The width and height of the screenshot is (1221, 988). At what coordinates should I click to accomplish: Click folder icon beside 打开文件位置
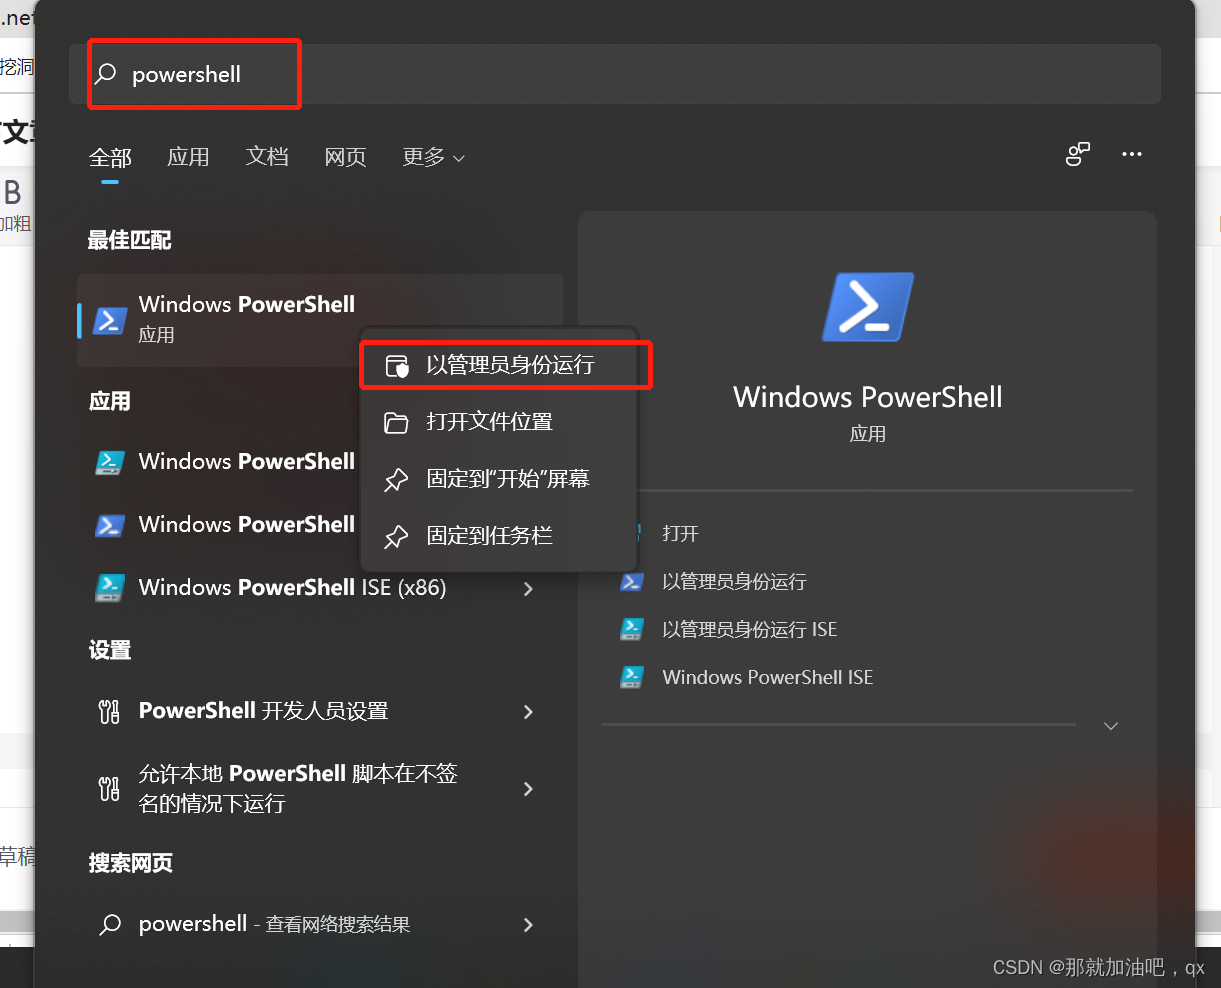coord(396,423)
